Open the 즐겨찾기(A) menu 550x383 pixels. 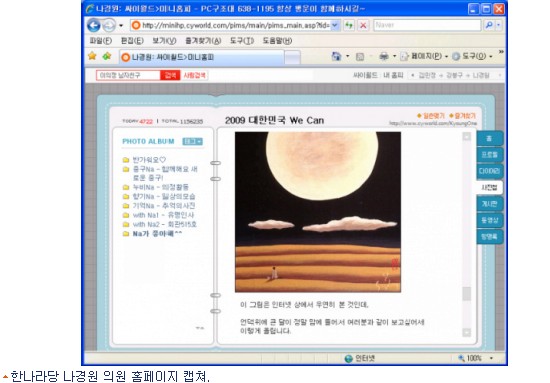pyautogui.click(x=203, y=41)
